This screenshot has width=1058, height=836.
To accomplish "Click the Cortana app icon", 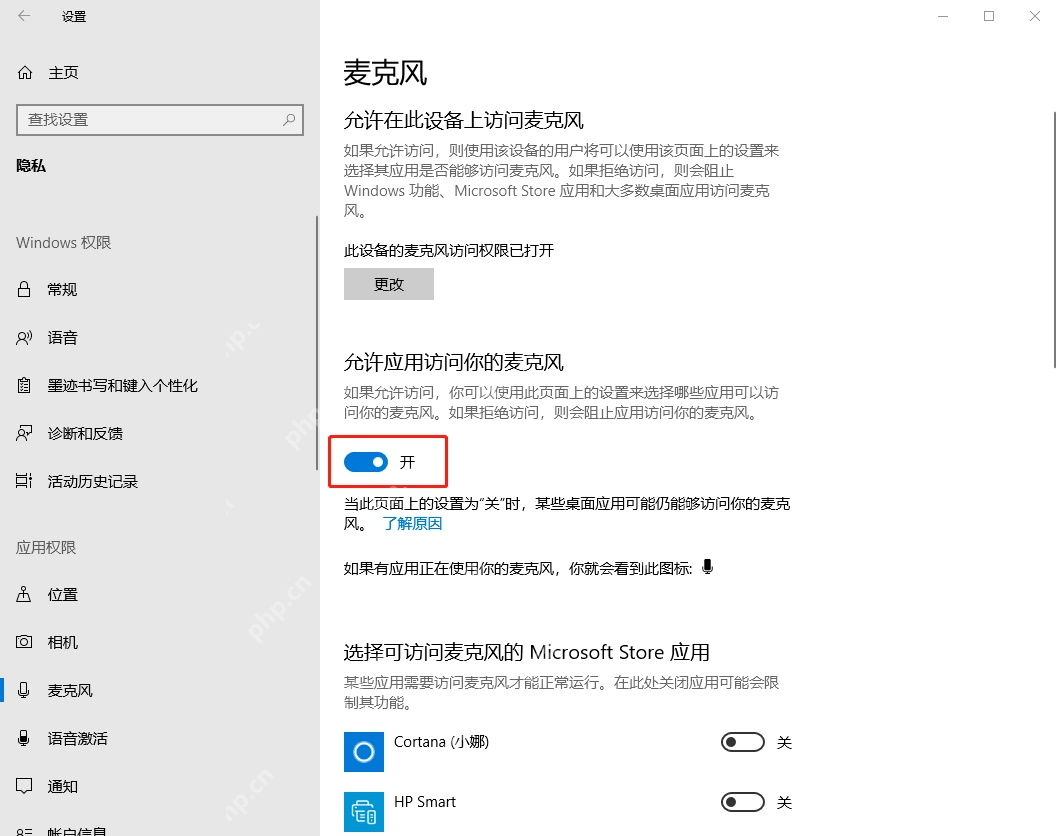I will pos(364,752).
